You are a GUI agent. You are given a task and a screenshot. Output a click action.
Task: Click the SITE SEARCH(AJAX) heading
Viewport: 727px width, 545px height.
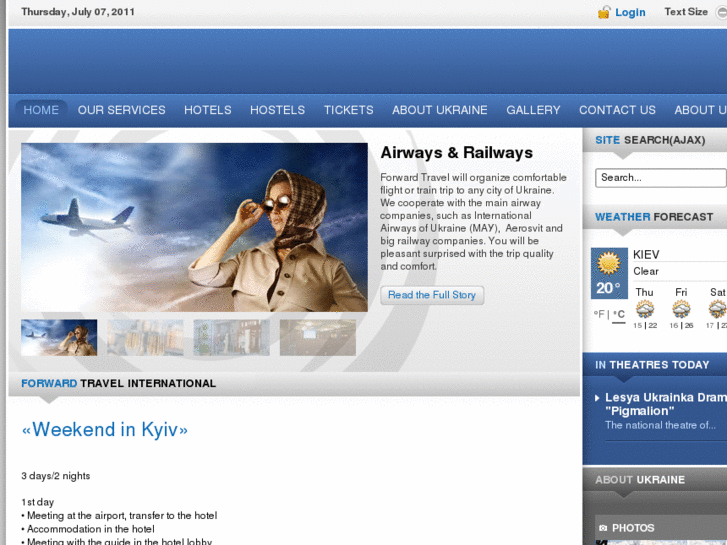(650, 140)
